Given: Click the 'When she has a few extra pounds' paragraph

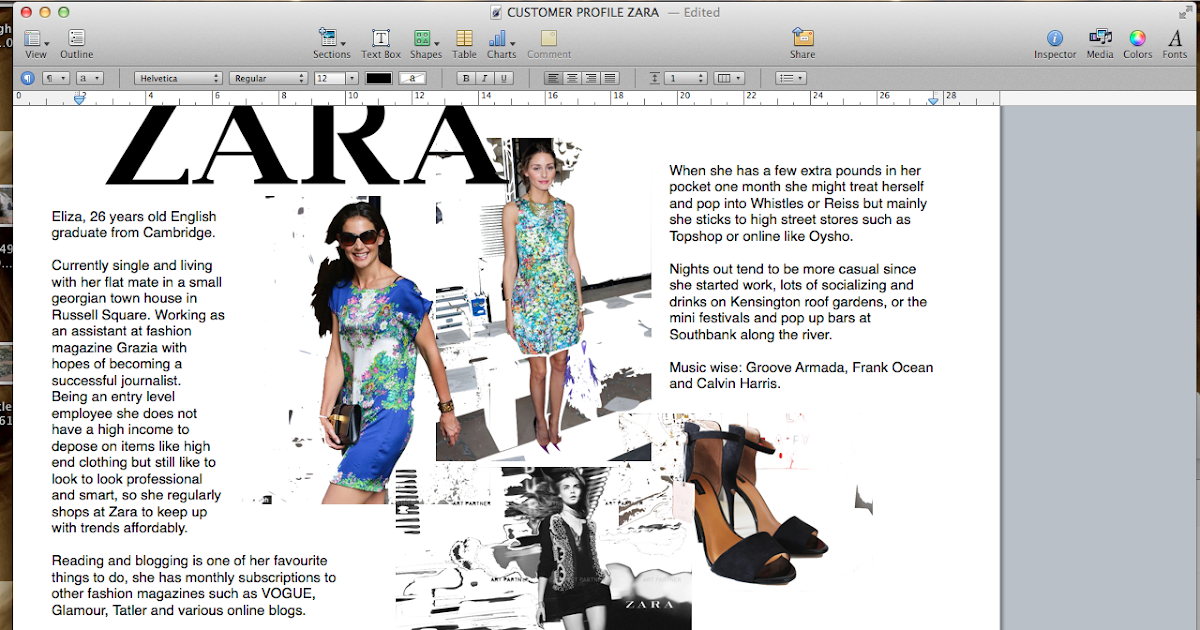Looking at the screenshot, I should point(798,203).
